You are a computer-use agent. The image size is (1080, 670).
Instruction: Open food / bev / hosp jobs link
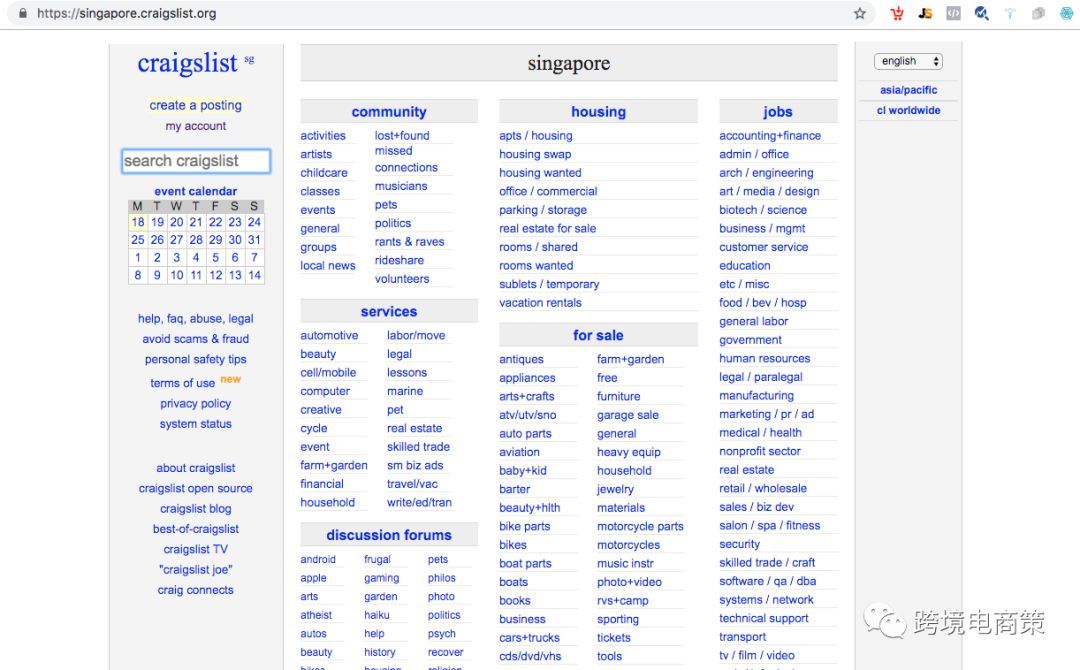(763, 303)
